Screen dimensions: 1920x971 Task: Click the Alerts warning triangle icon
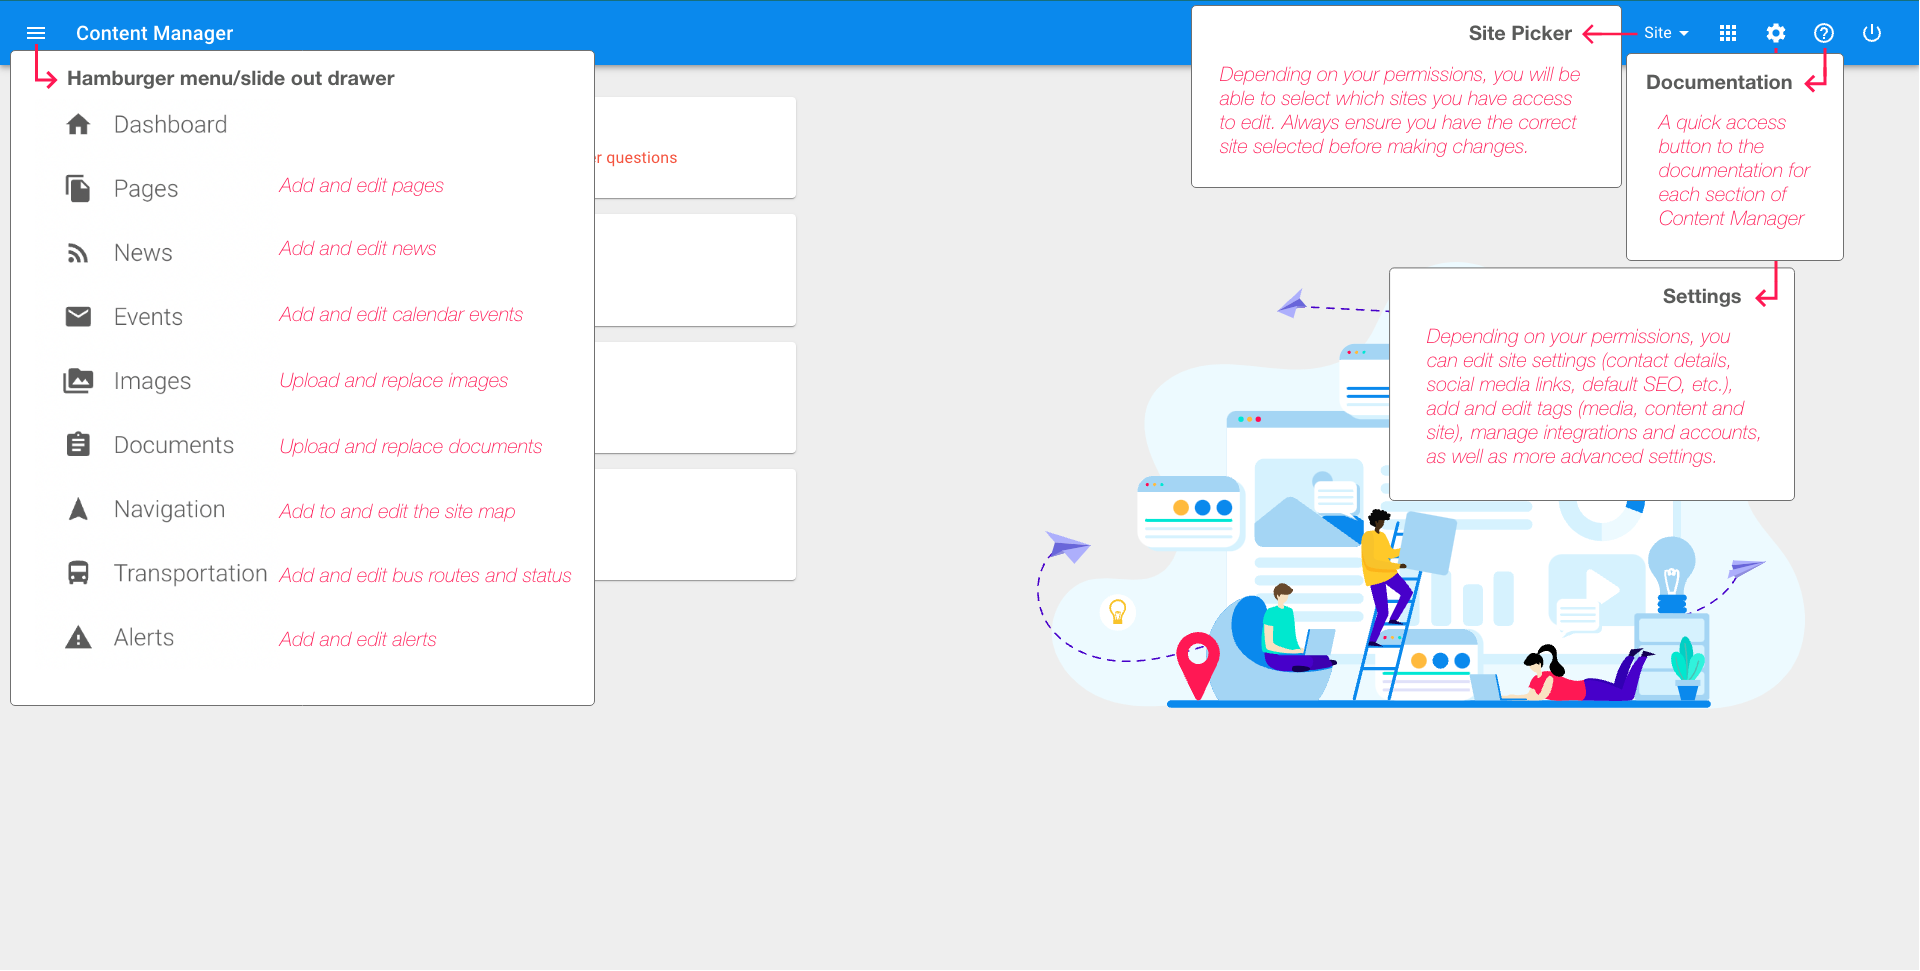pyautogui.click(x=78, y=637)
